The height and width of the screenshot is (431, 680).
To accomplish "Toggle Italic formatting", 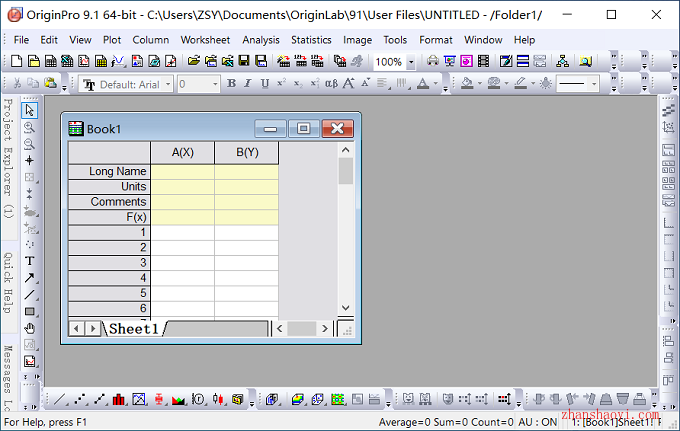I will click(x=248, y=83).
